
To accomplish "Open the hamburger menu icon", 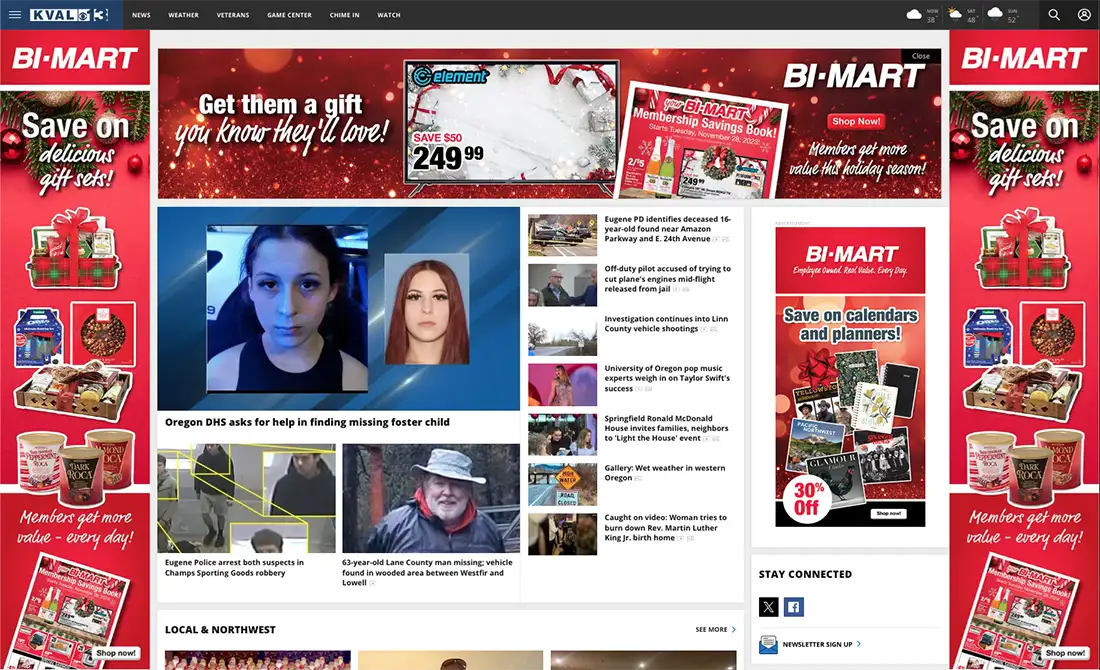I will point(15,14).
